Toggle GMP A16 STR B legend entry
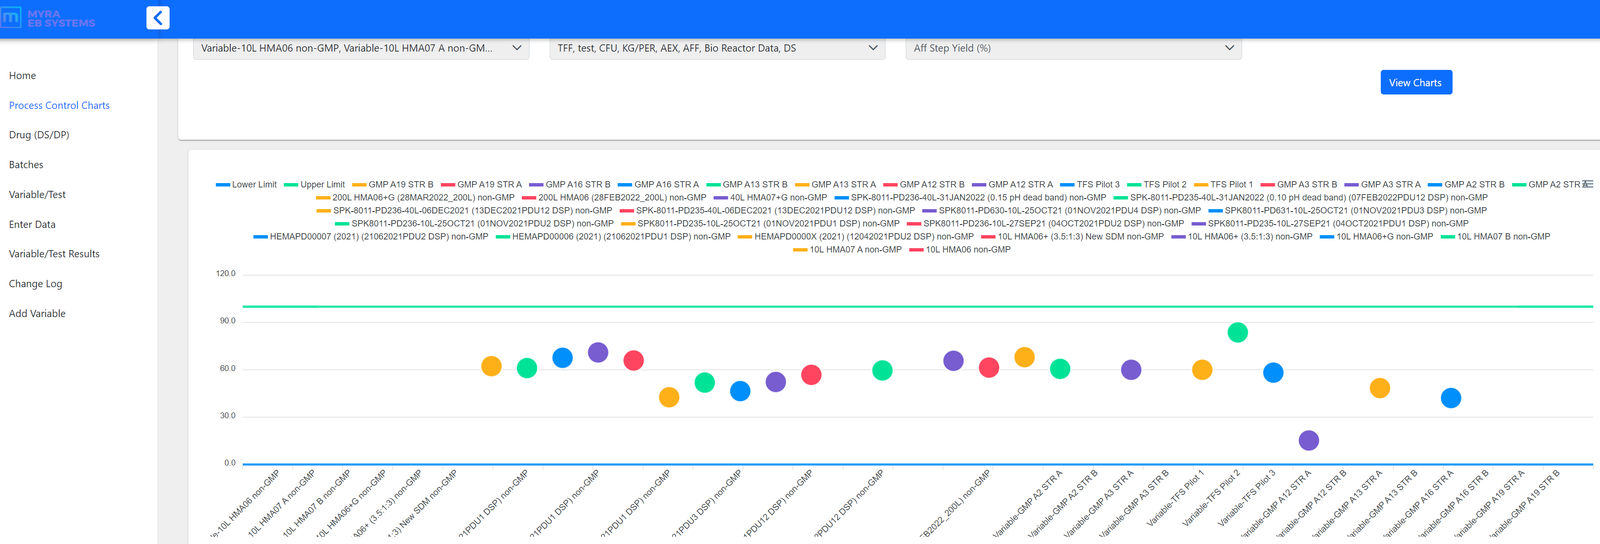The image size is (1600, 544). click(x=570, y=185)
